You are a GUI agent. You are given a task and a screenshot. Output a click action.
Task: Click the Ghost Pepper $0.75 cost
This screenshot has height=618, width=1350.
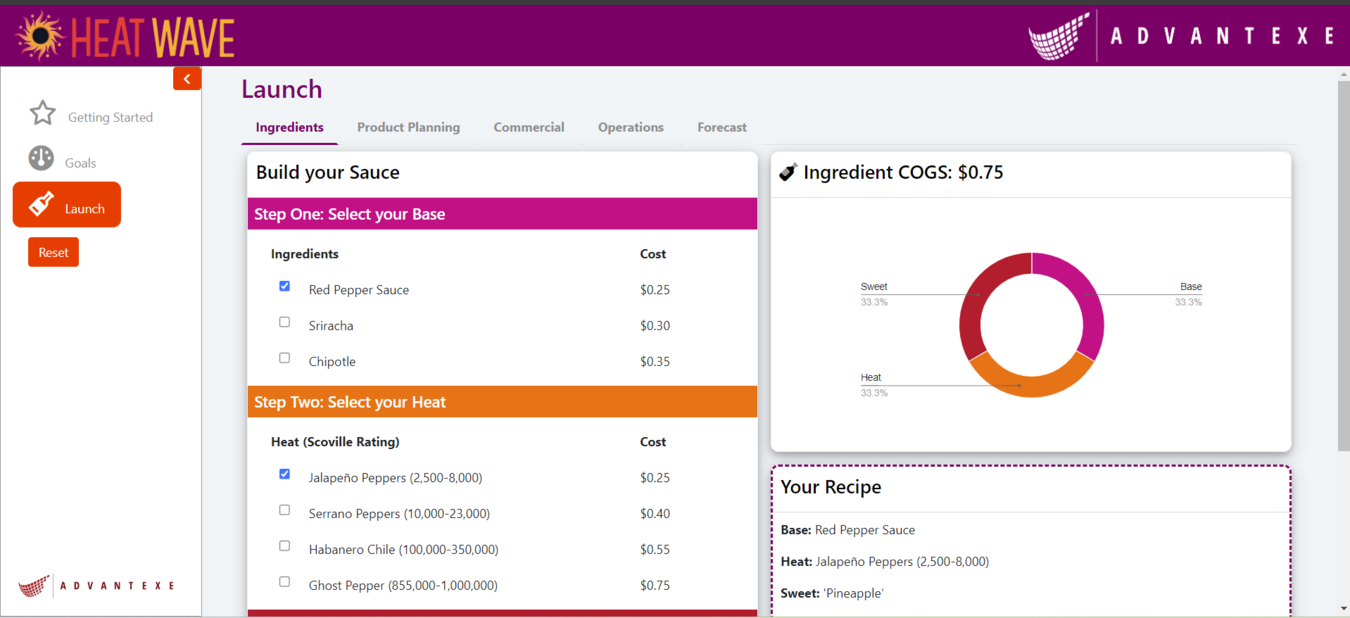click(655, 586)
